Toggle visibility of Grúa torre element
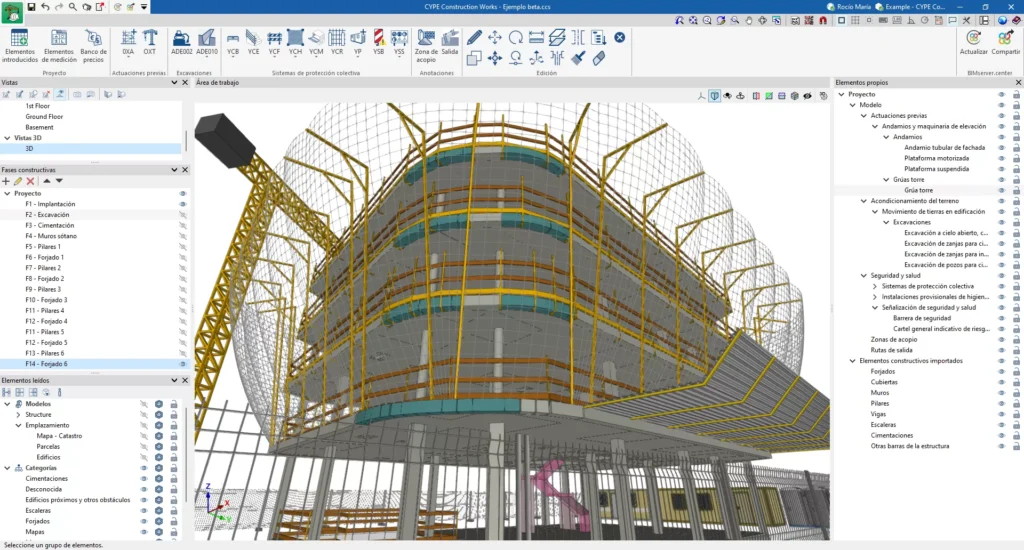The height and width of the screenshot is (550, 1024). pos(1001,190)
